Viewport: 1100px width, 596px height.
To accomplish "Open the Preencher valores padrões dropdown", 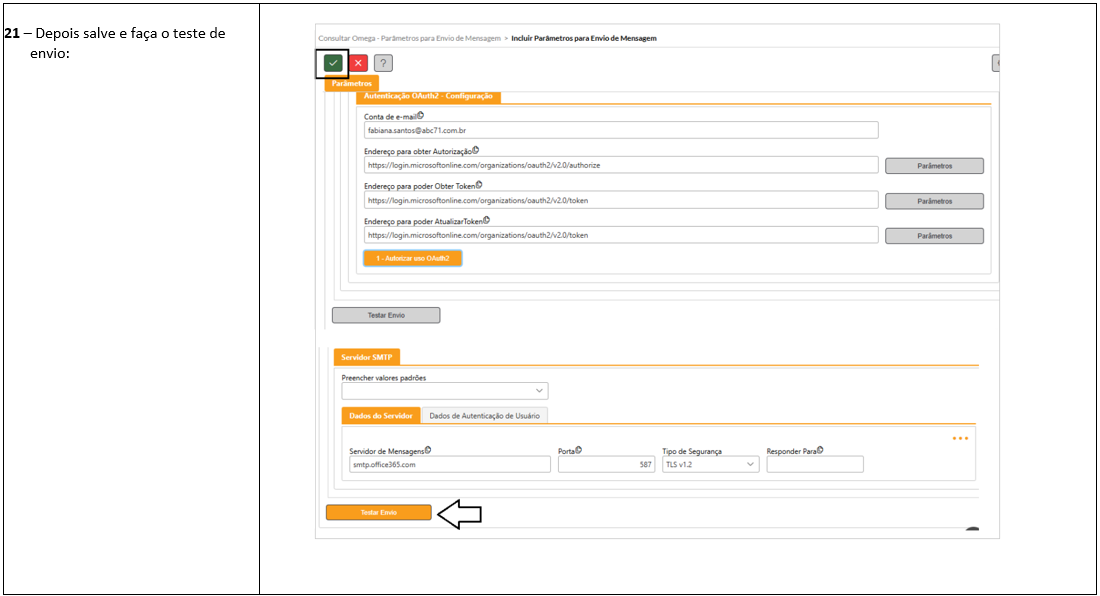I will pos(445,391).
